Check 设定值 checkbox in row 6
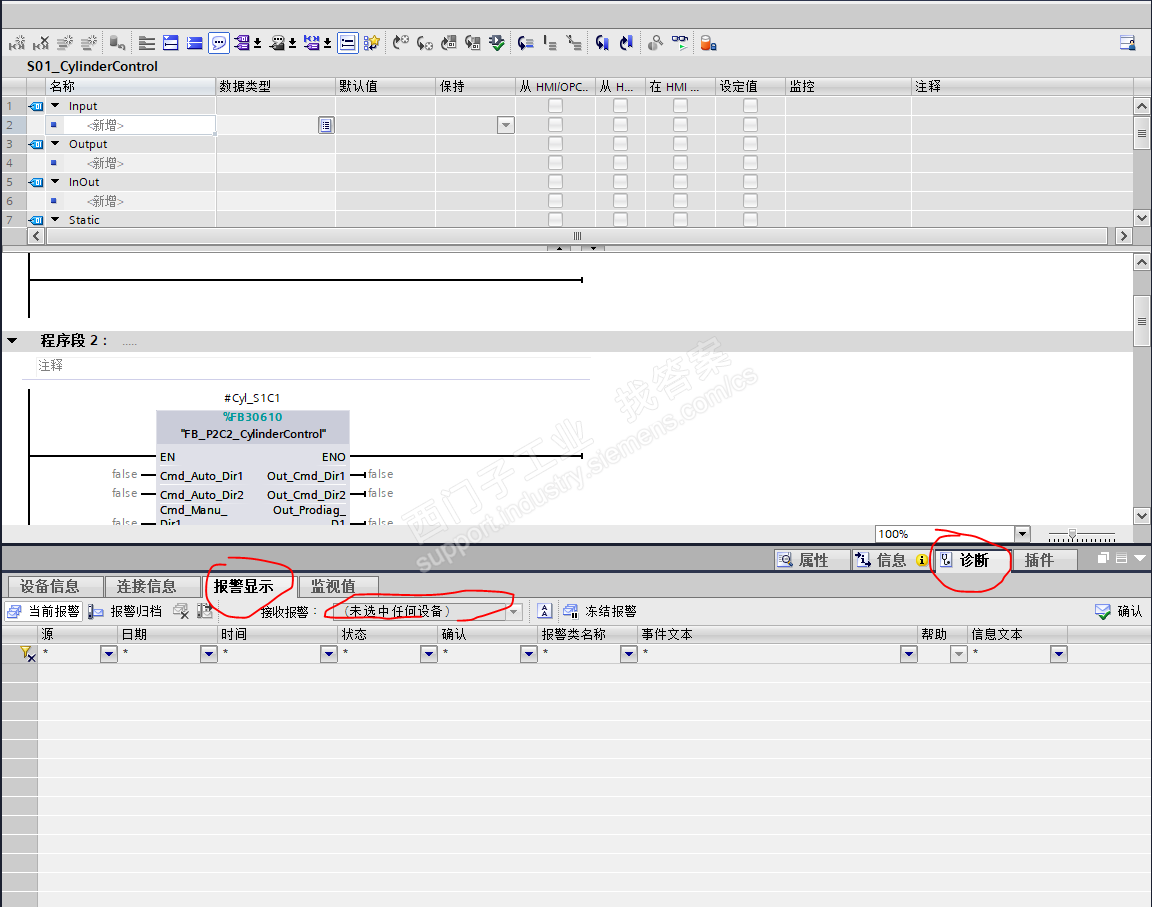Viewport: 1152px width, 907px height. 750,200
